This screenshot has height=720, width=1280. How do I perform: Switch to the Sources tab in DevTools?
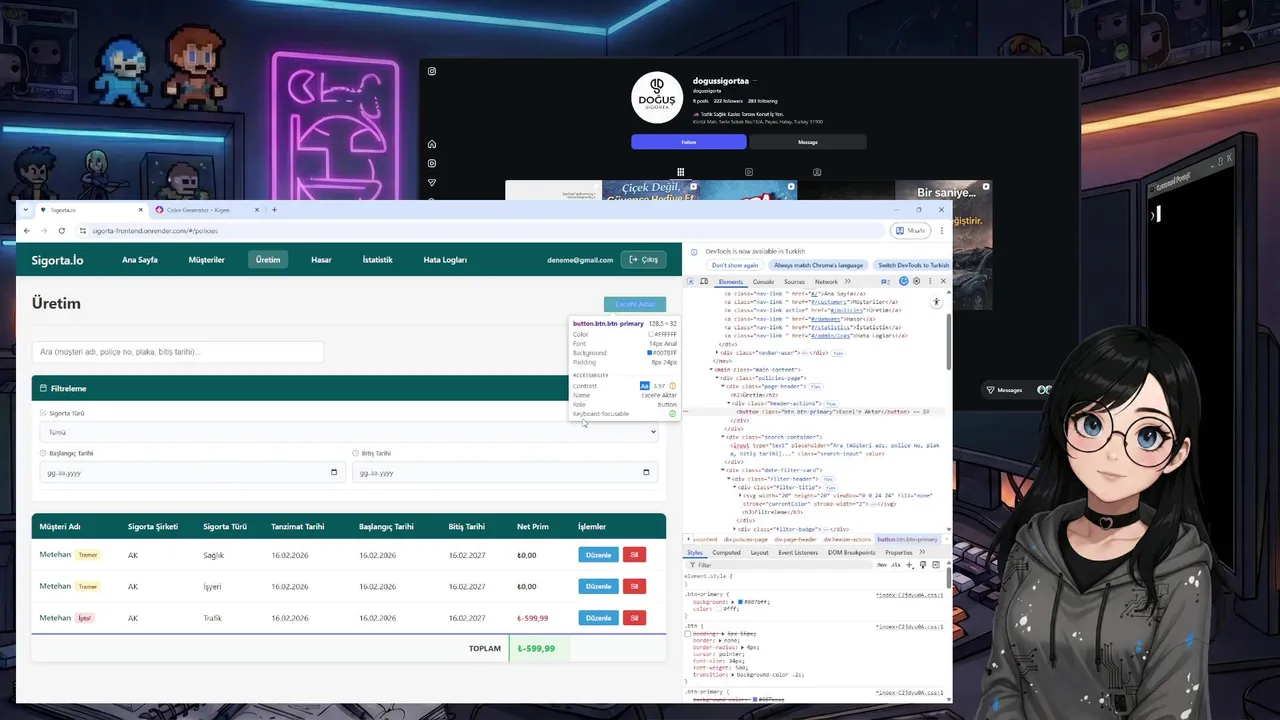coord(794,282)
